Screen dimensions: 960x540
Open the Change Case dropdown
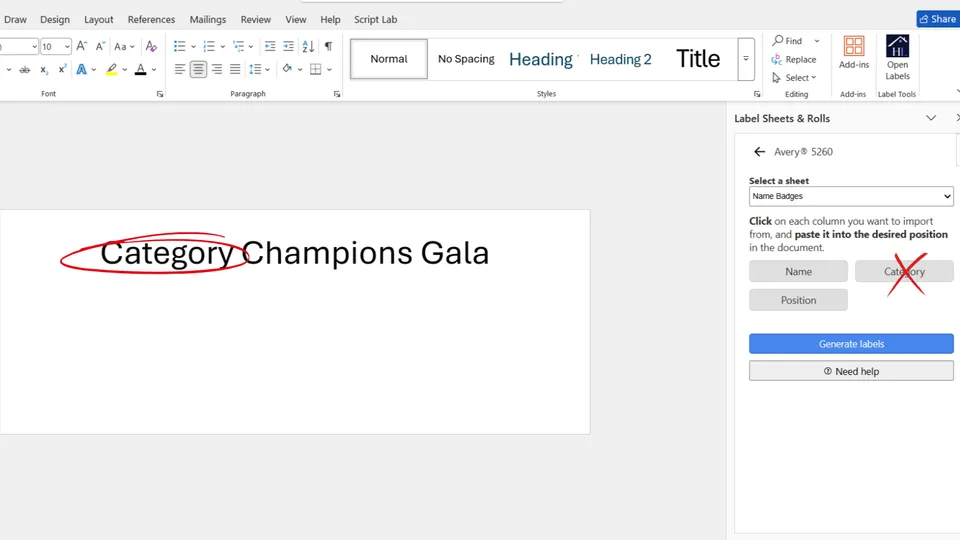[x=124, y=46]
